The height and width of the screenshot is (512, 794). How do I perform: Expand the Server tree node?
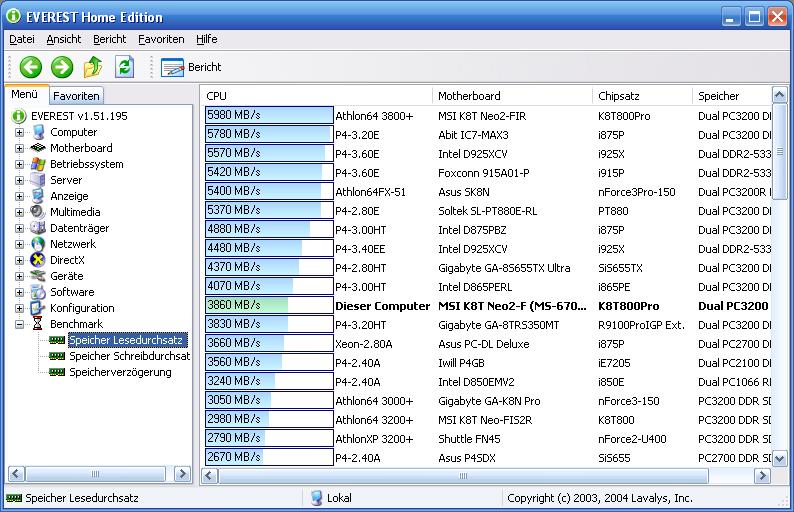[x=19, y=180]
